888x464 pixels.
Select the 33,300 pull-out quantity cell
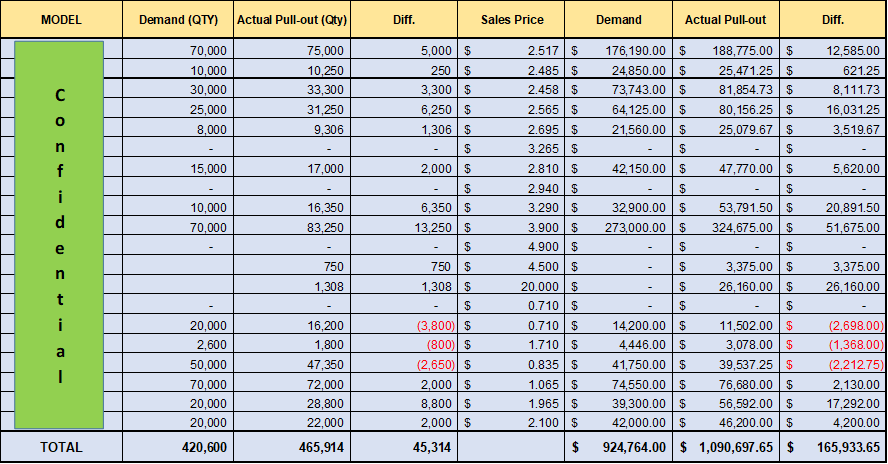pos(291,89)
